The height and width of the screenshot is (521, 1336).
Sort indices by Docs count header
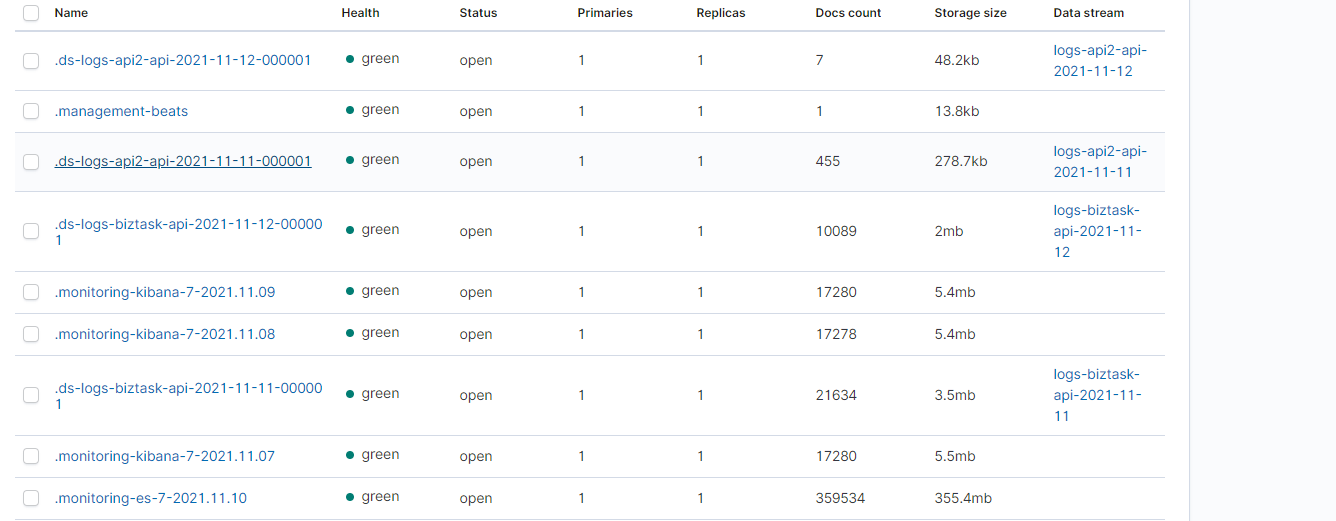pos(848,13)
